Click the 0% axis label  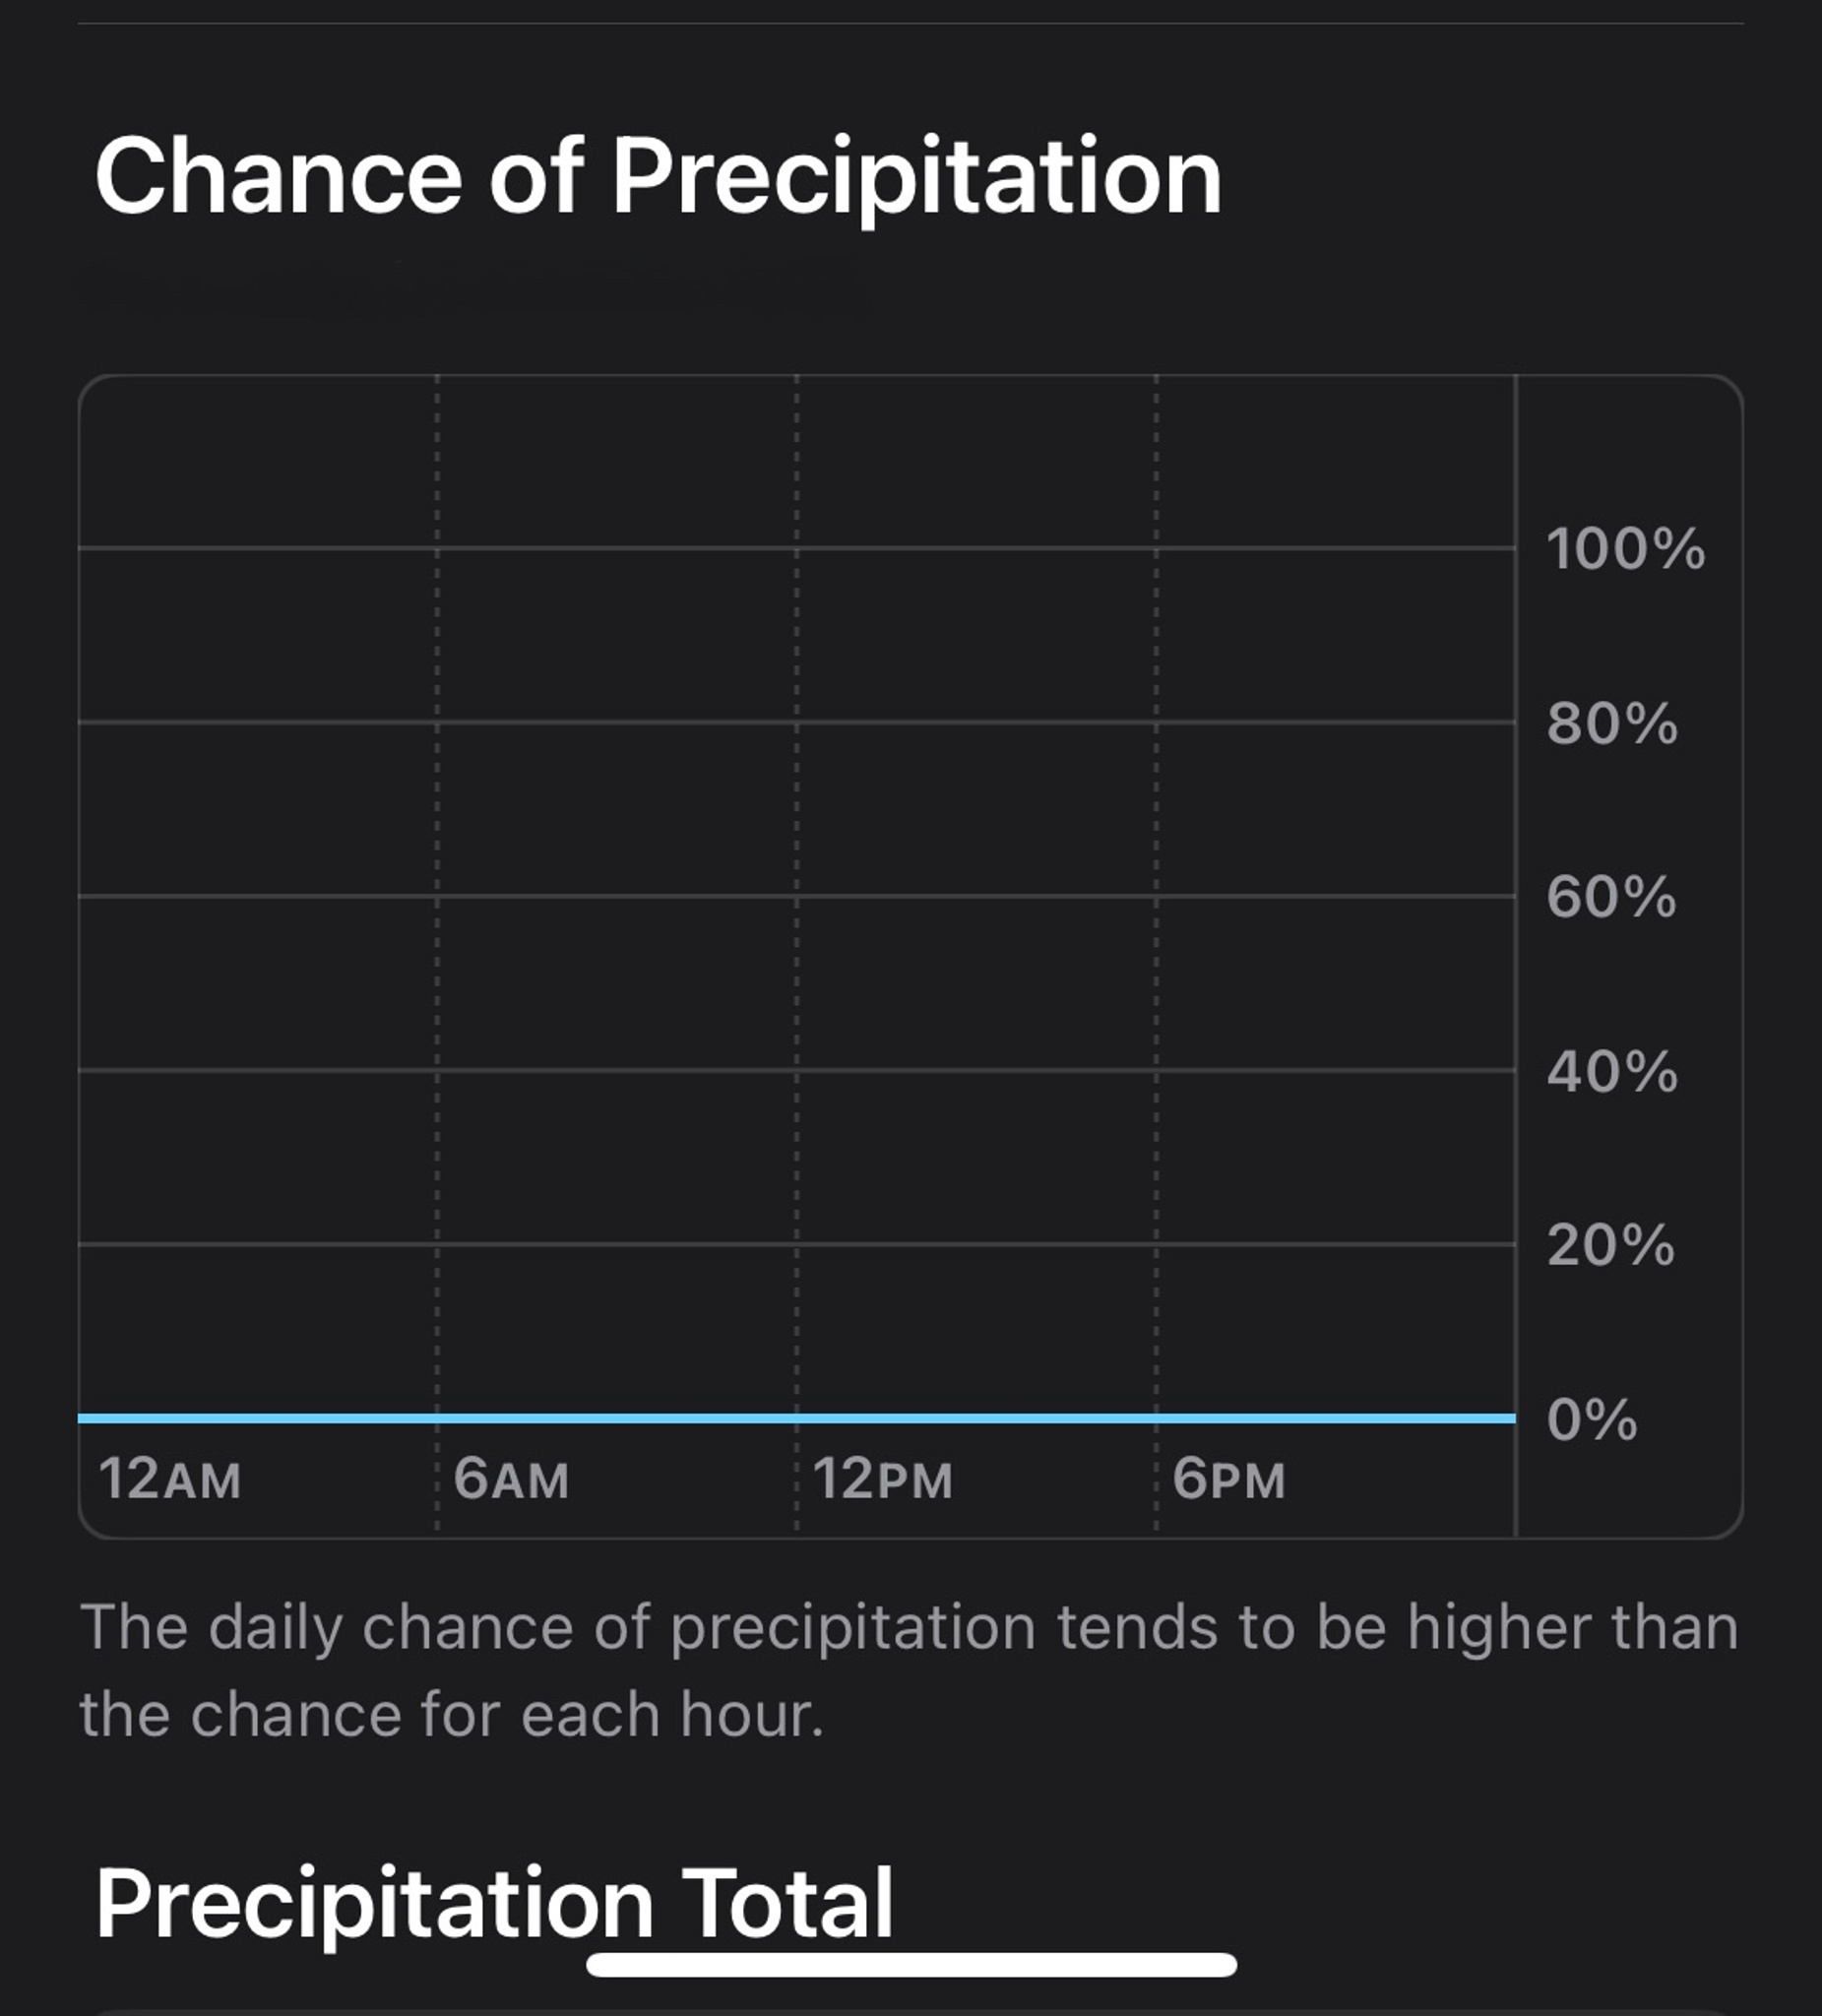pos(1592,1420)
